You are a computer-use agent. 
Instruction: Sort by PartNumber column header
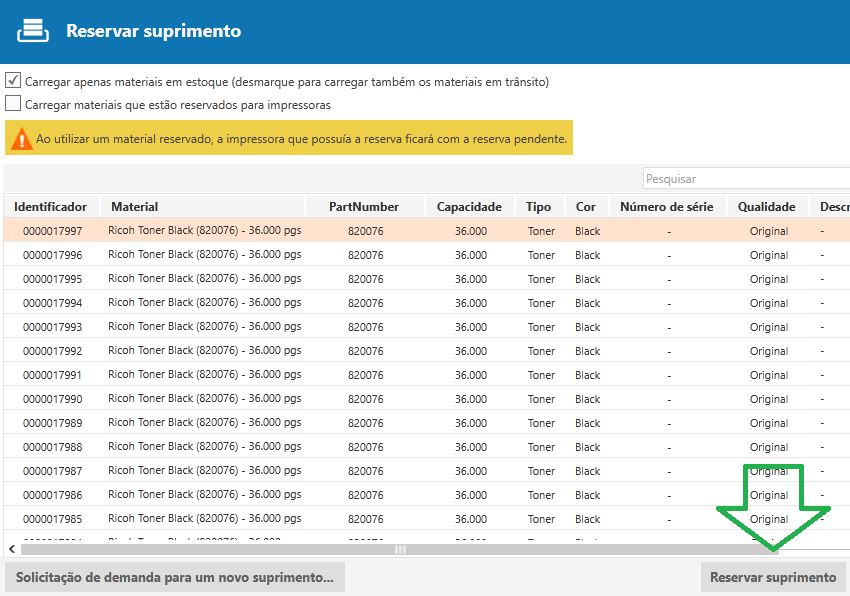pos(364,207)
